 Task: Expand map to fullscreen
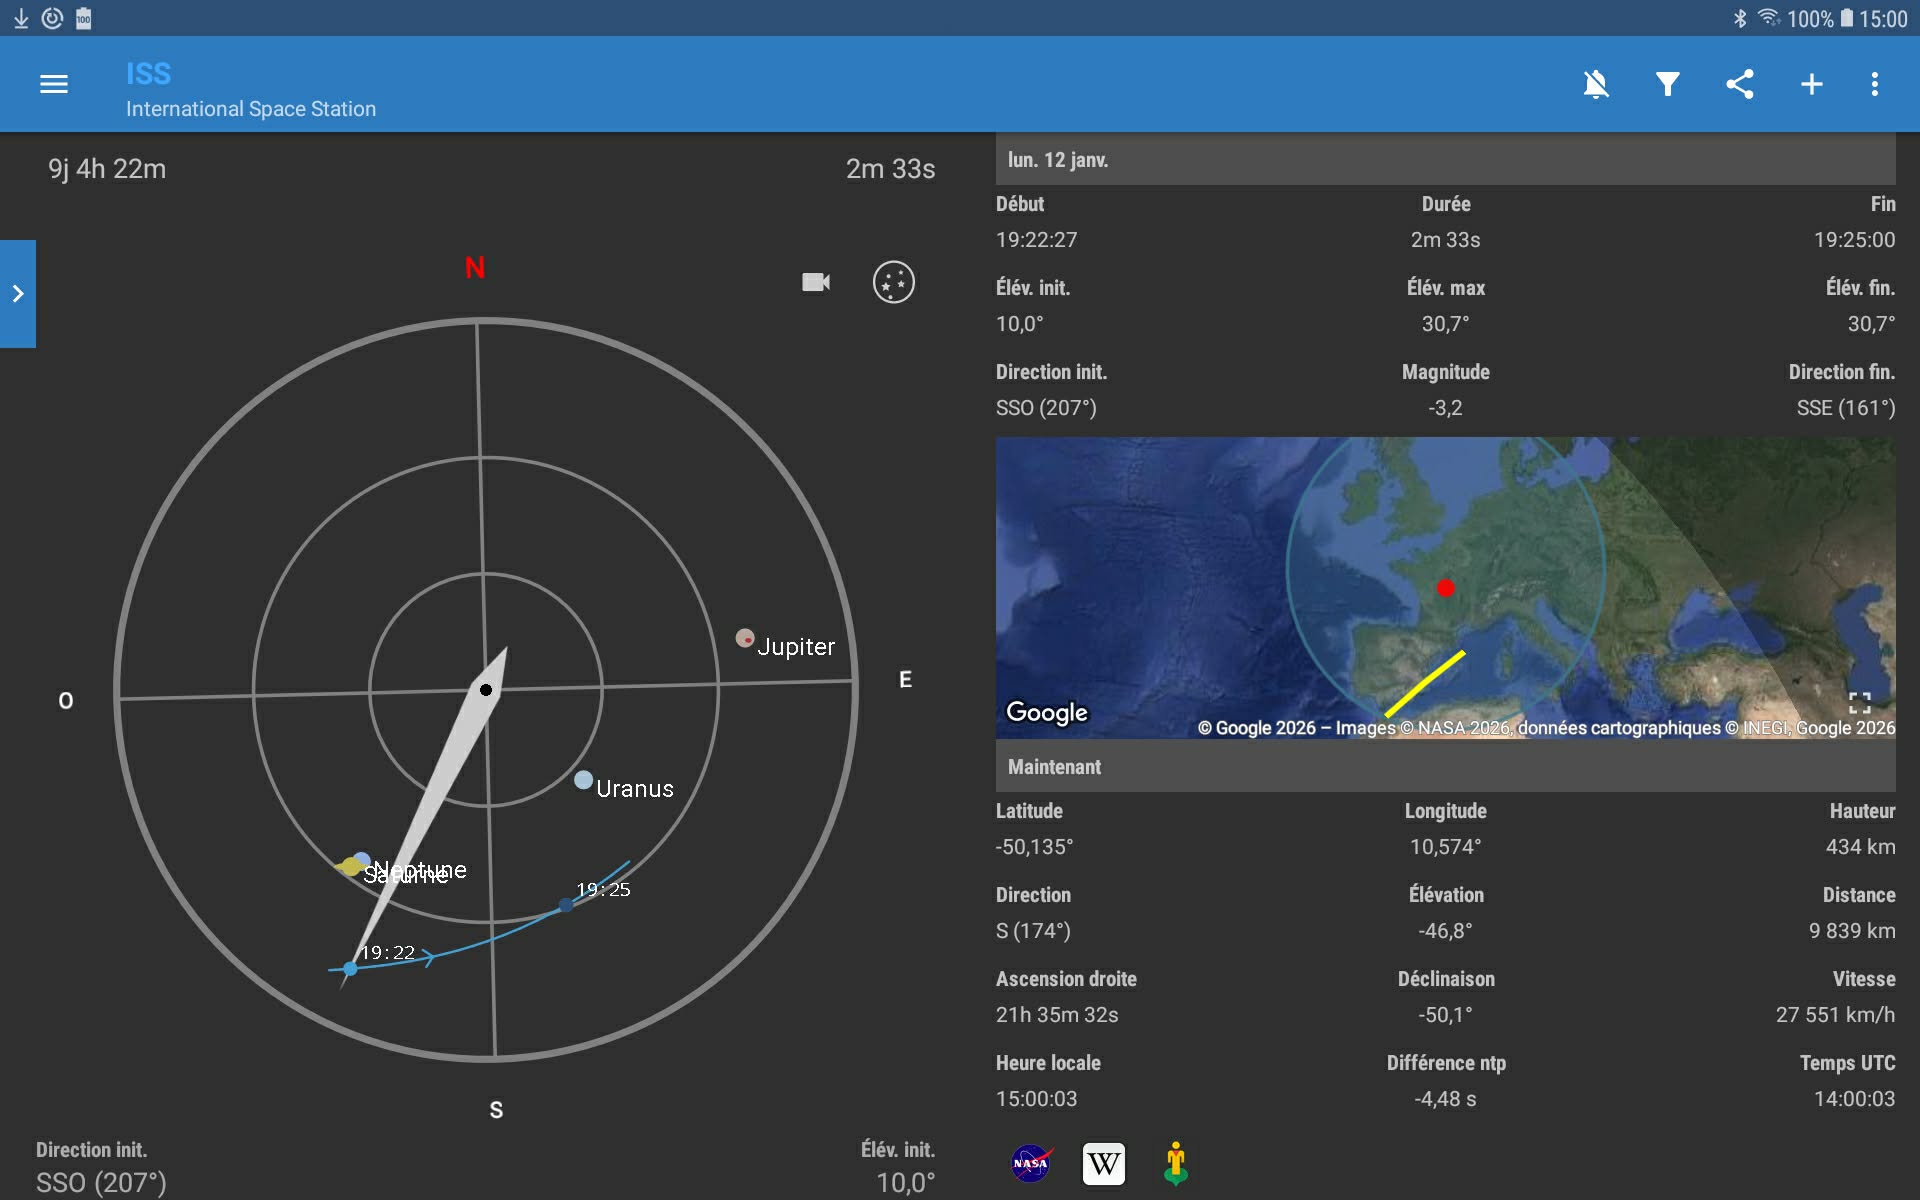point(1859,703)
